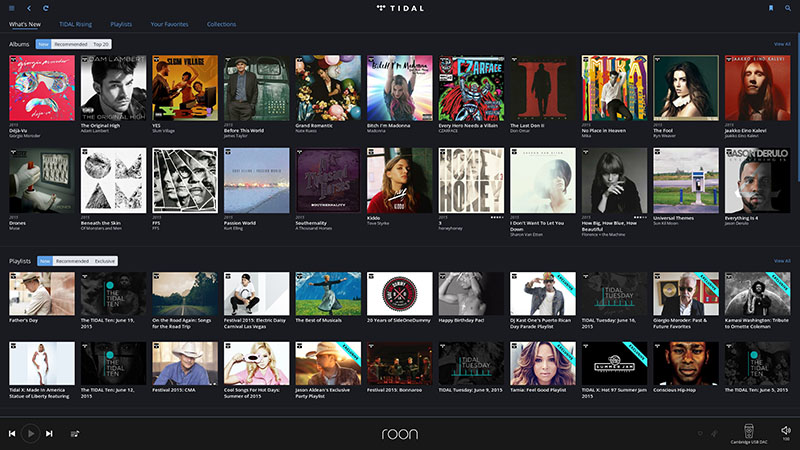Open the Drones album by Muse
The image size is (800, 450).
pos(42,181)
